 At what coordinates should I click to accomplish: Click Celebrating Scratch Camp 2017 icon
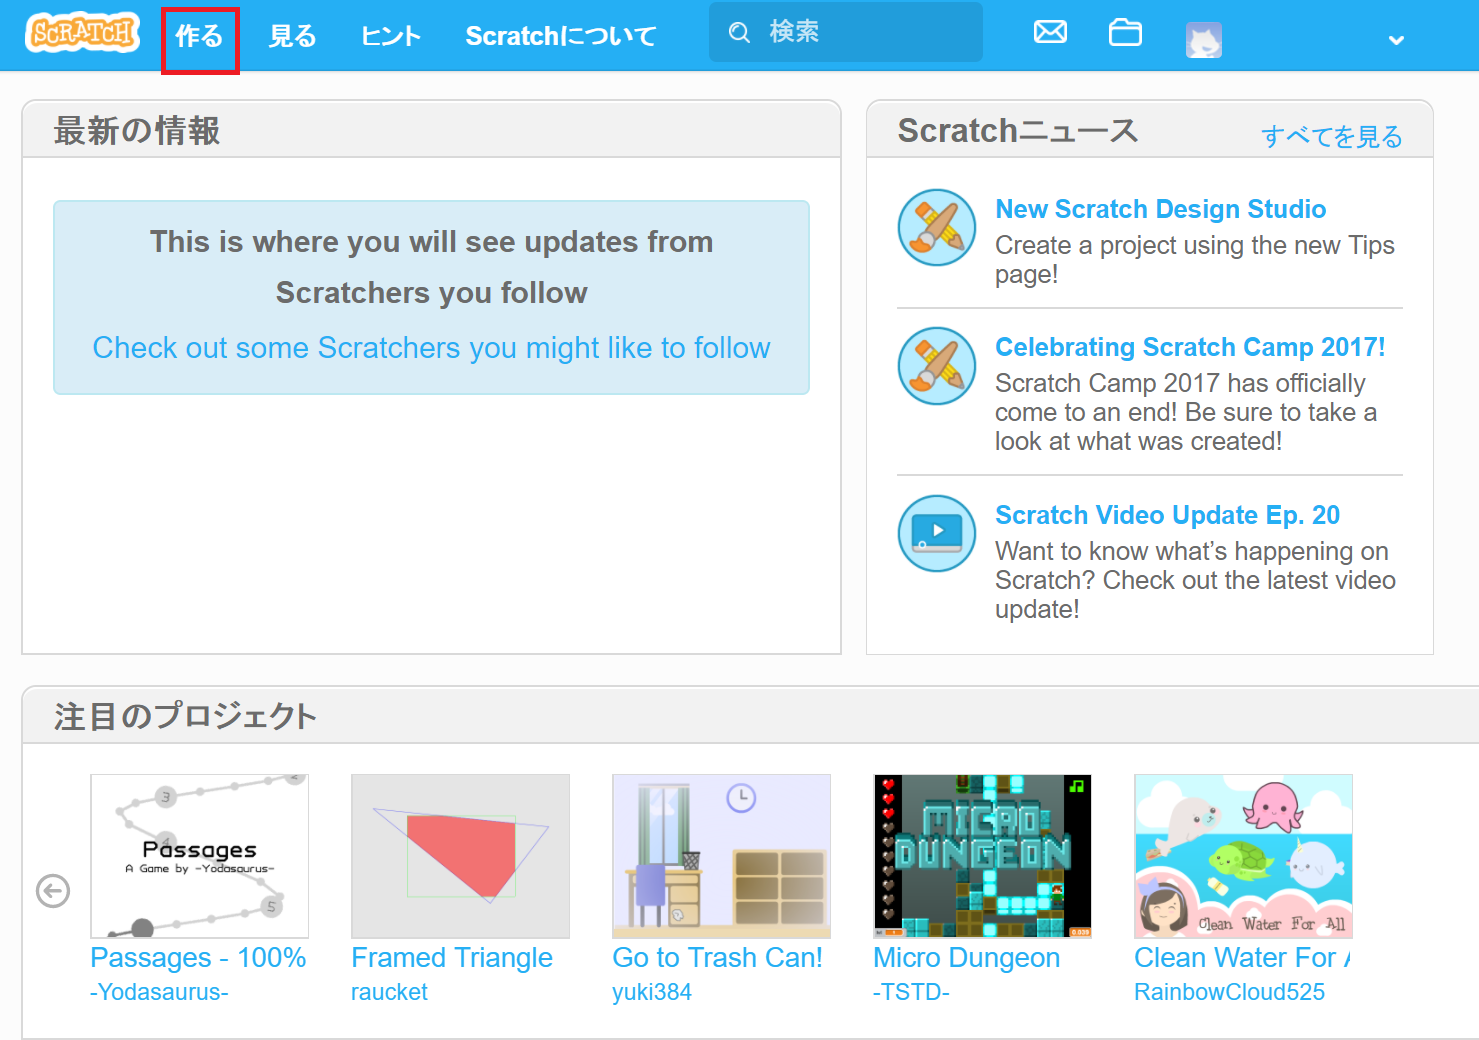point(936,365)
